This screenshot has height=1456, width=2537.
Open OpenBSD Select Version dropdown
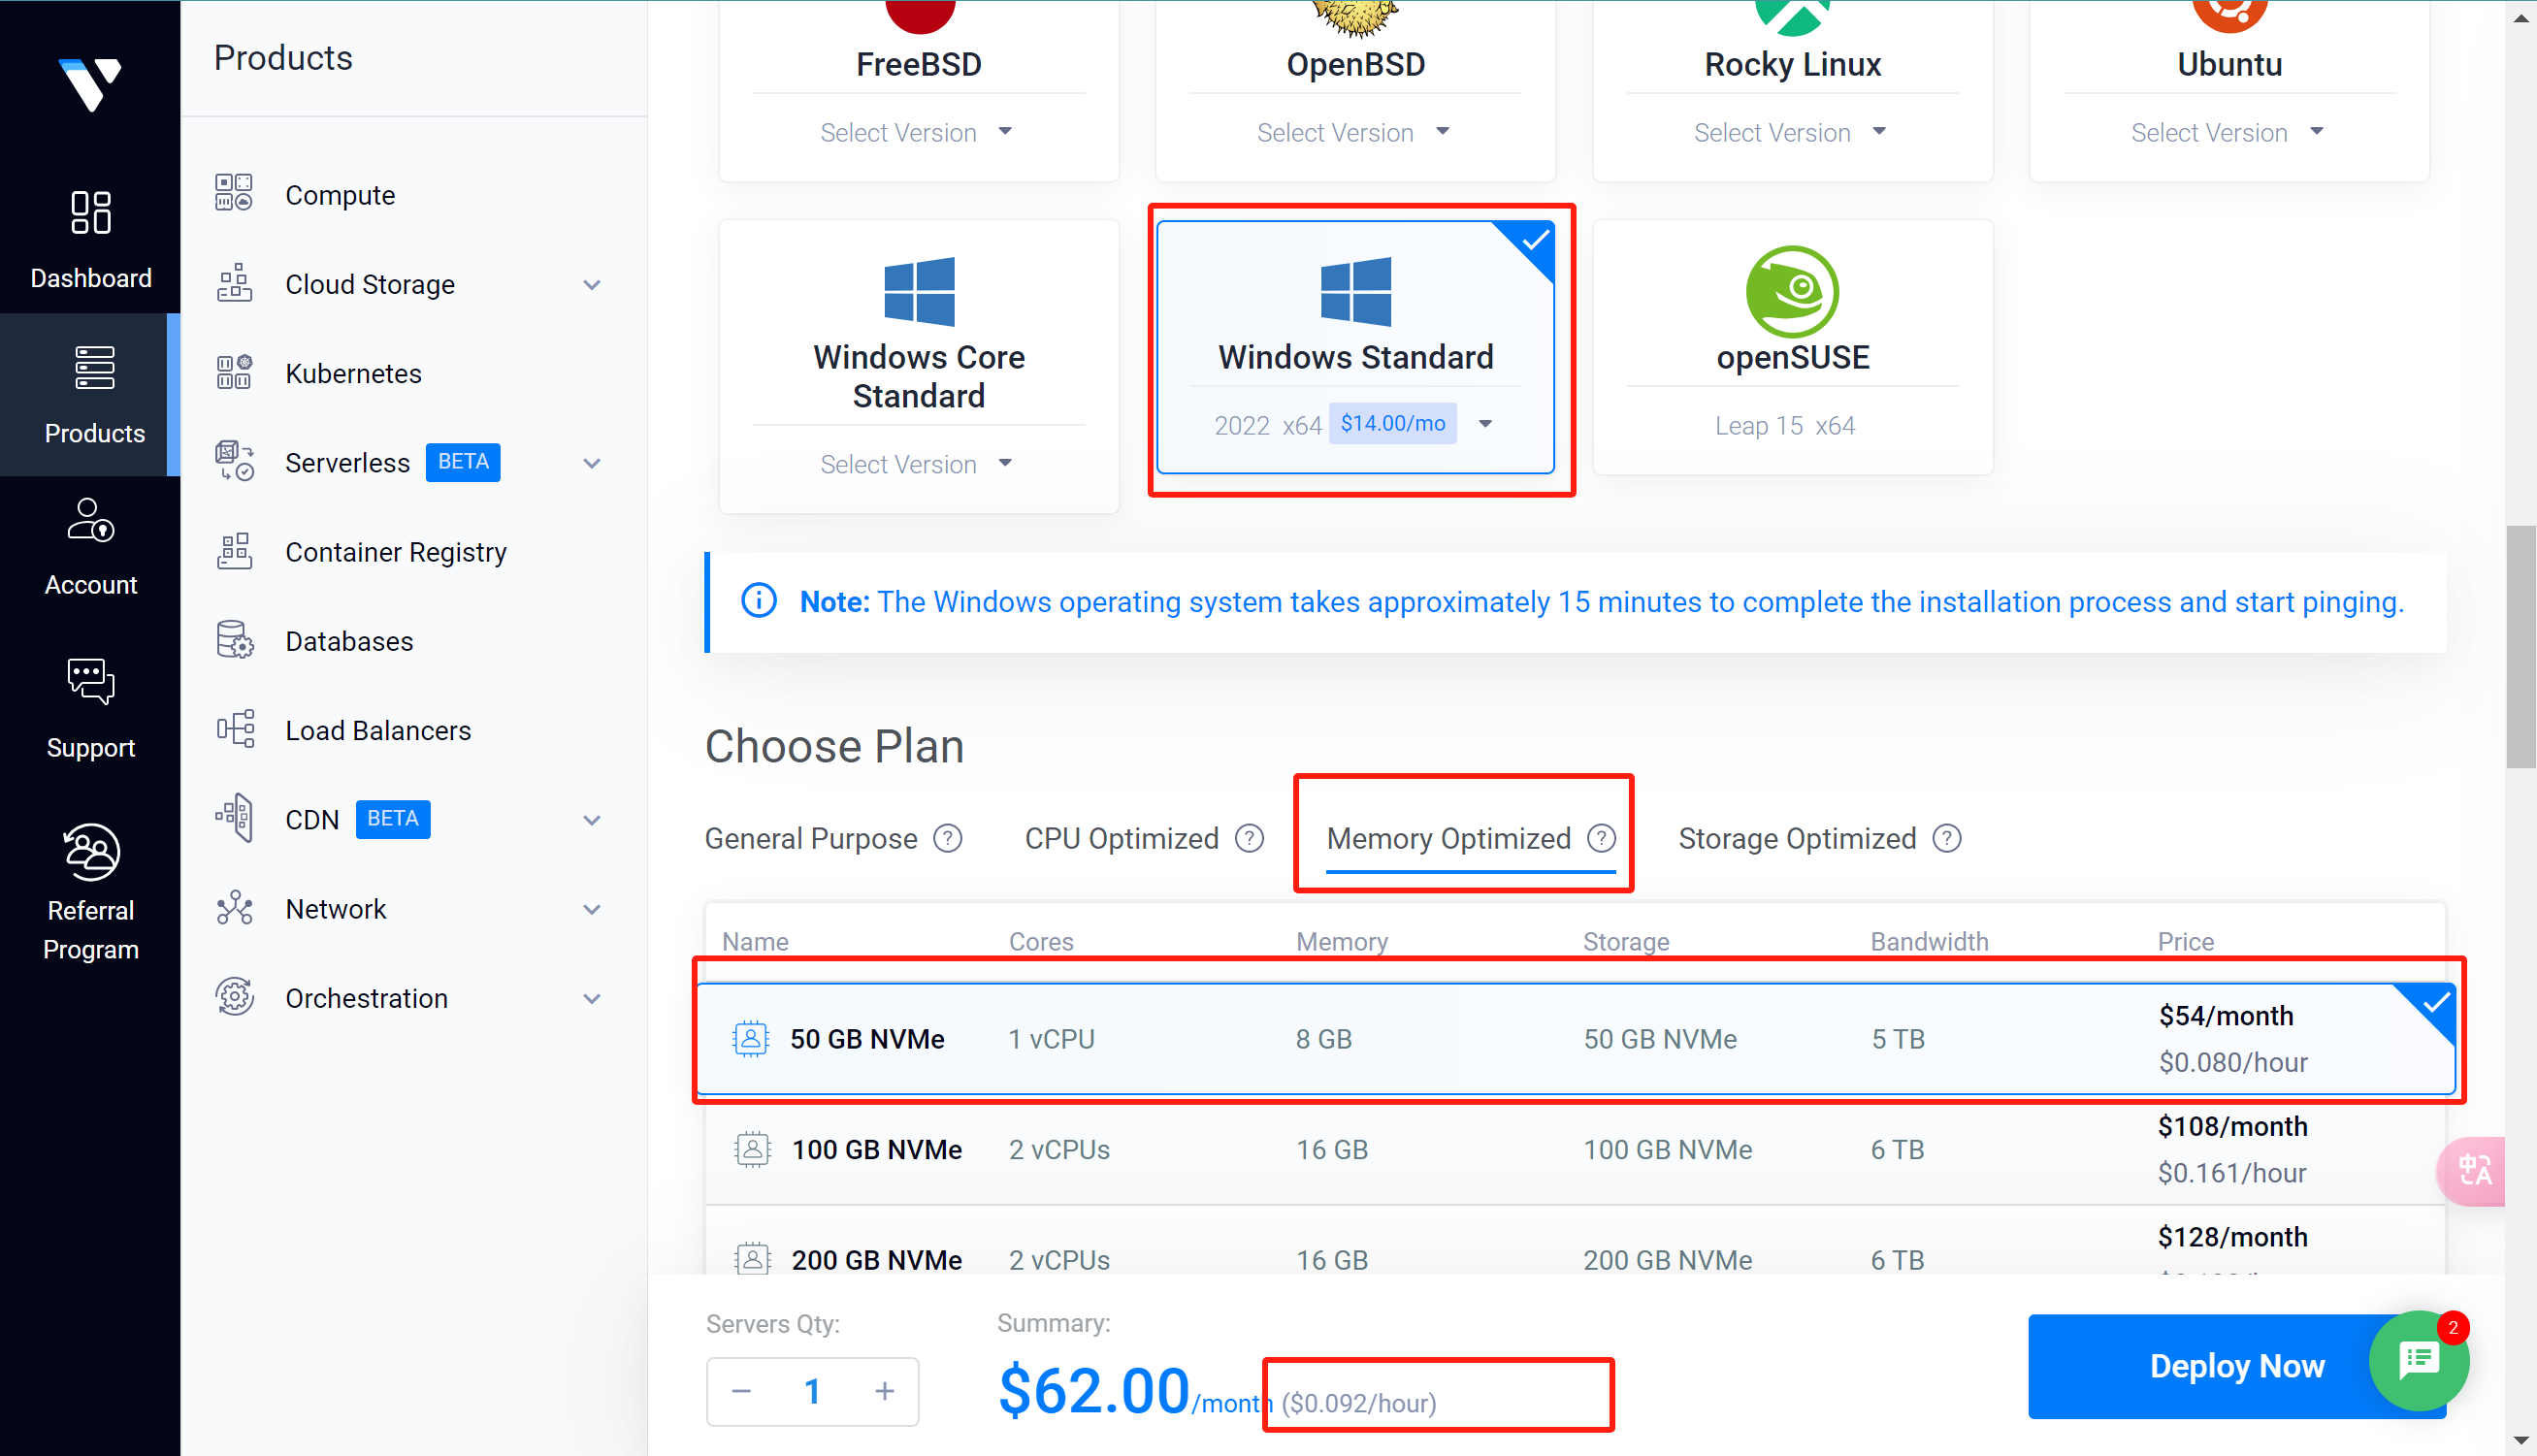(1354, 132)
